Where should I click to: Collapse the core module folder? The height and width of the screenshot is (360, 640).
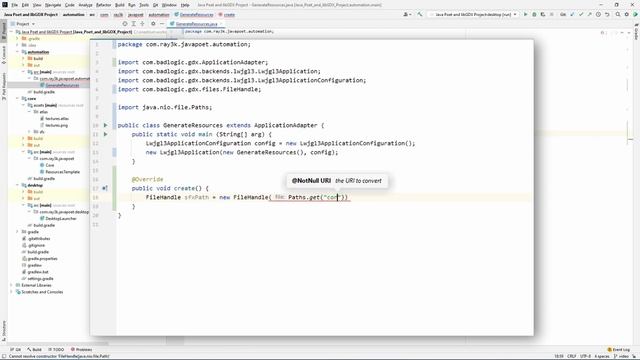coord(18,98)
